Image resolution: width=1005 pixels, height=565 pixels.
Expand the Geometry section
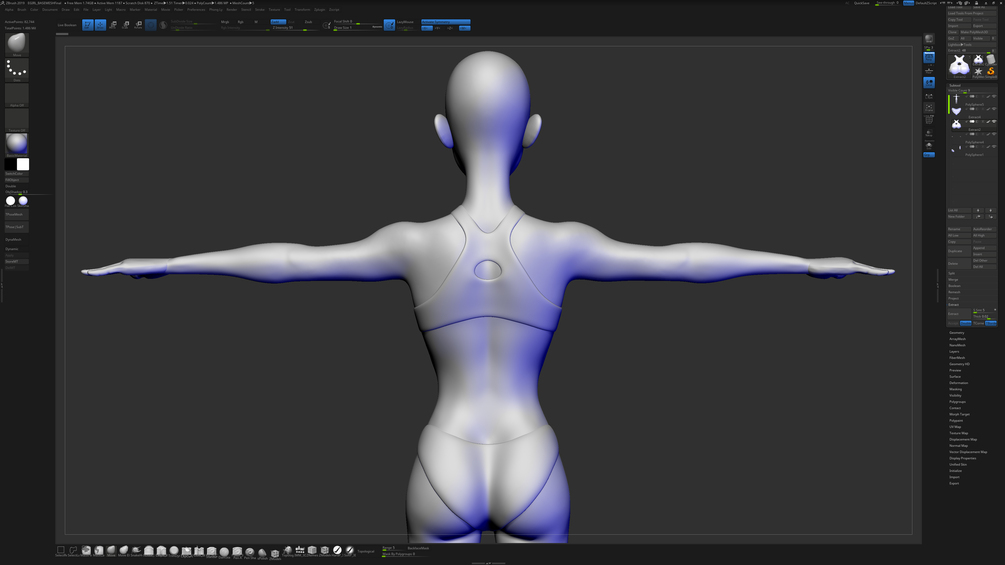pos(957,332)
